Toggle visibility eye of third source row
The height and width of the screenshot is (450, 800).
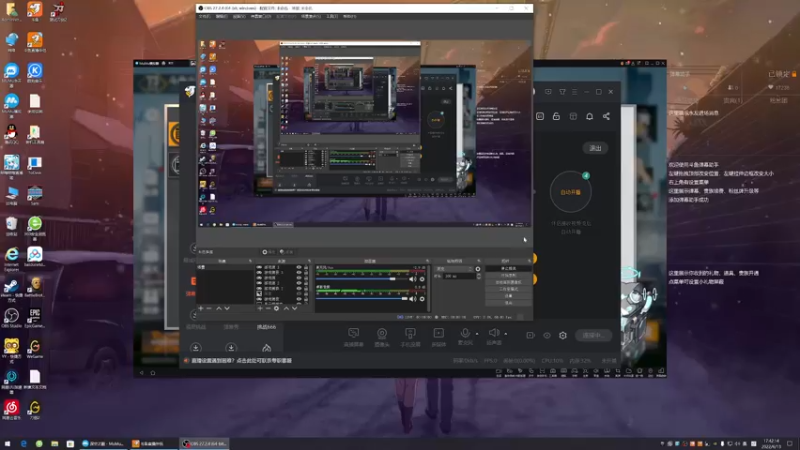299,278
